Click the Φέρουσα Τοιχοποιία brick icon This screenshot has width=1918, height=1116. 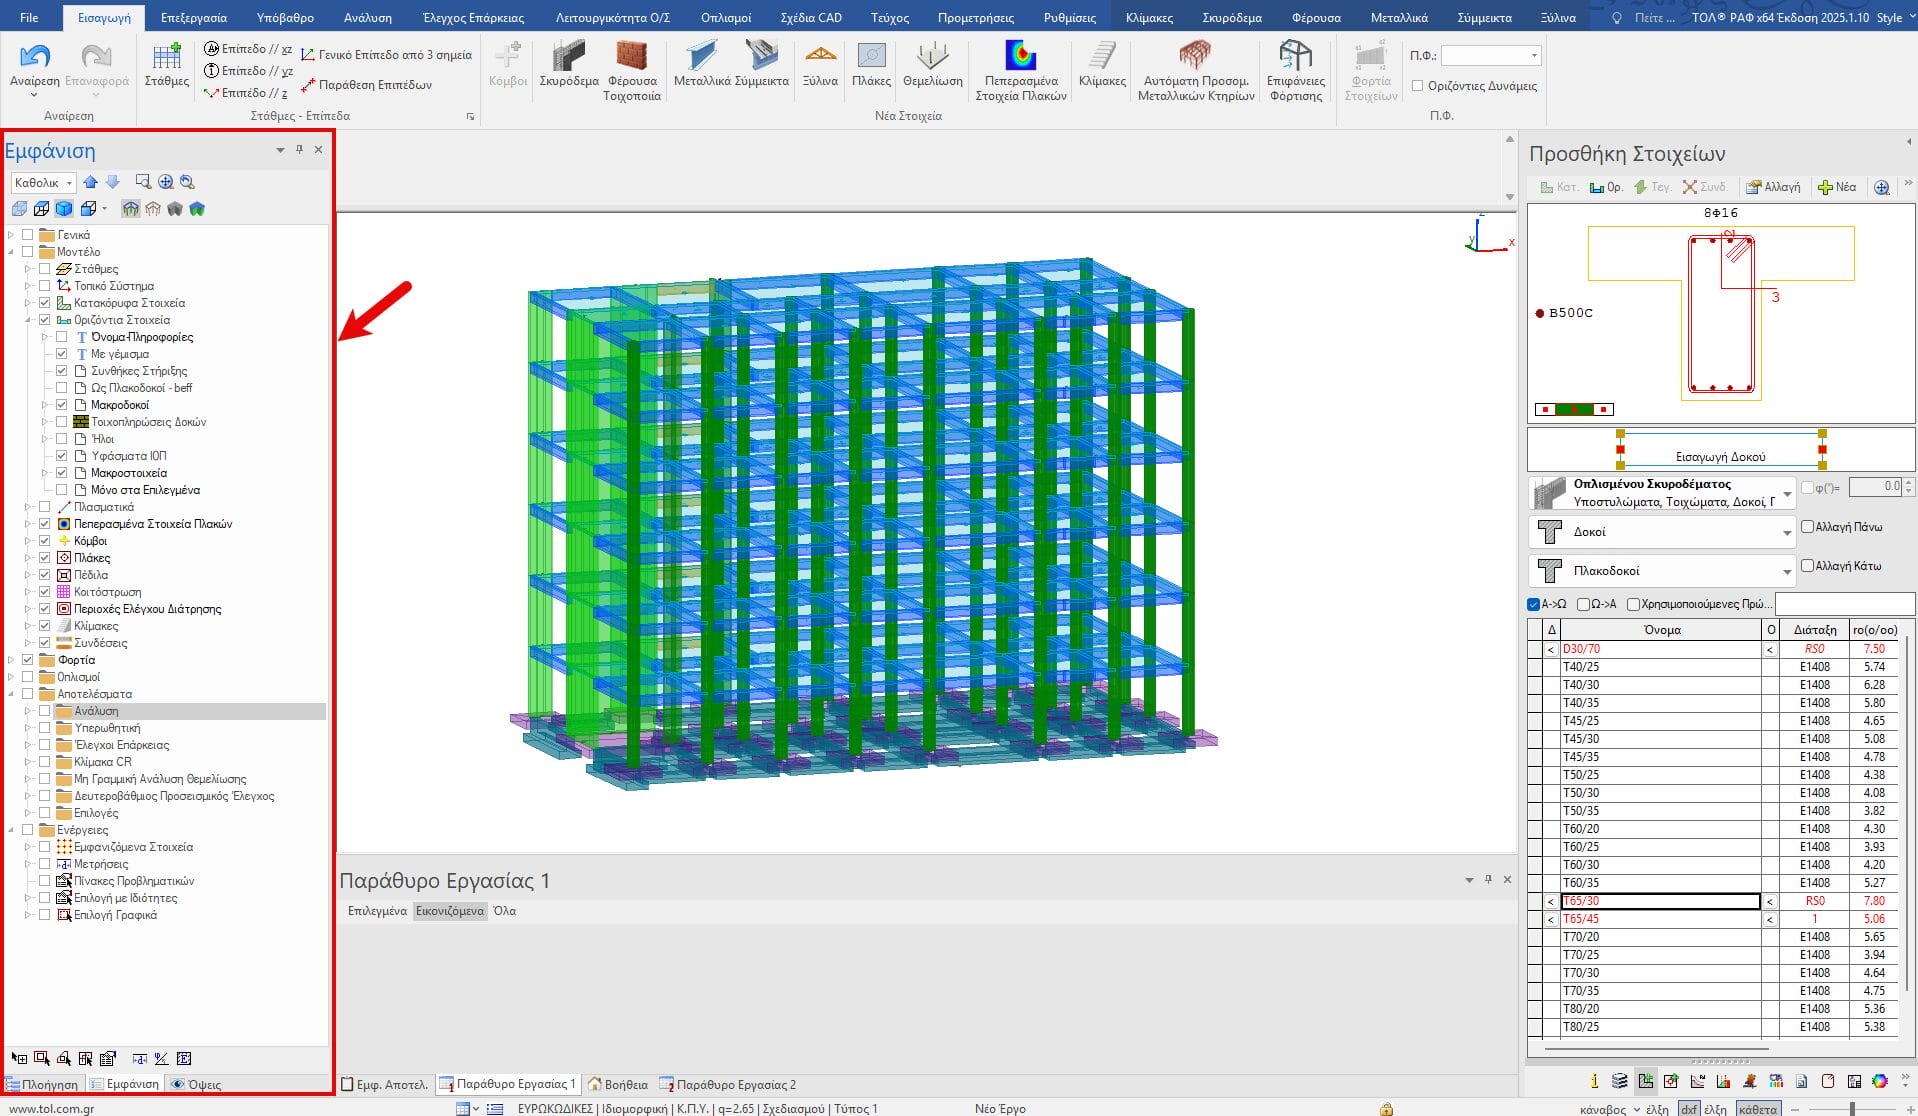[x=631, y=57]
